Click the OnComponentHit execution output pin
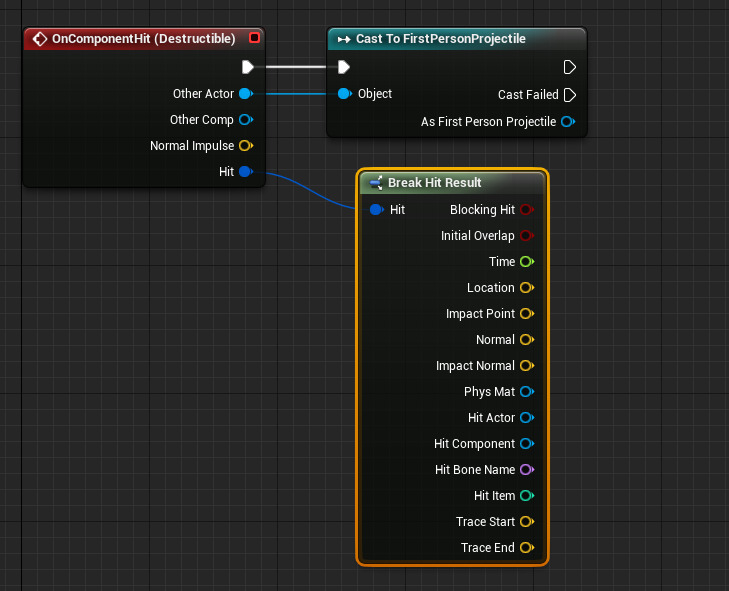Image resolution: width=729 pixels, height=591 pixels. coord(247,67)
